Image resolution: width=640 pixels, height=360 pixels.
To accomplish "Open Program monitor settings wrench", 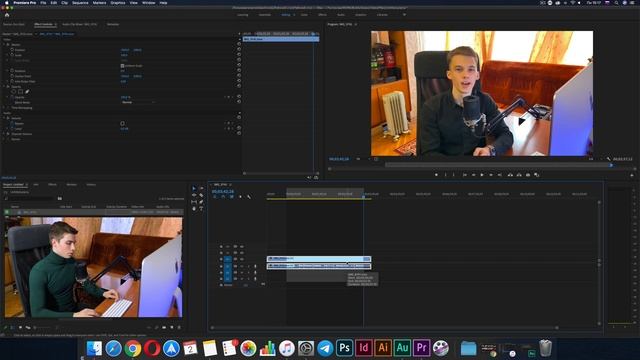I will [609, 159].
